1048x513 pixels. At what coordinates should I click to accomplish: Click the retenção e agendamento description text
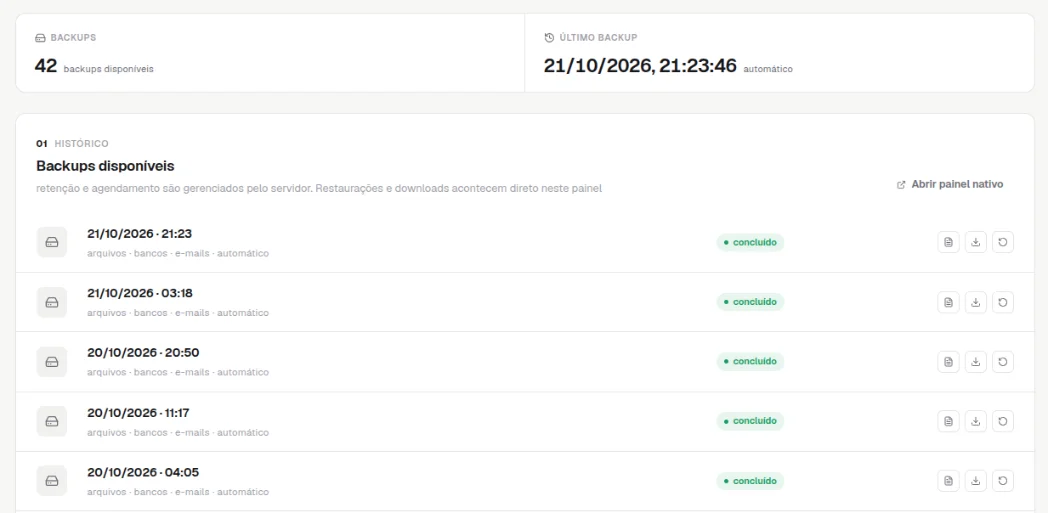[319, 188]
